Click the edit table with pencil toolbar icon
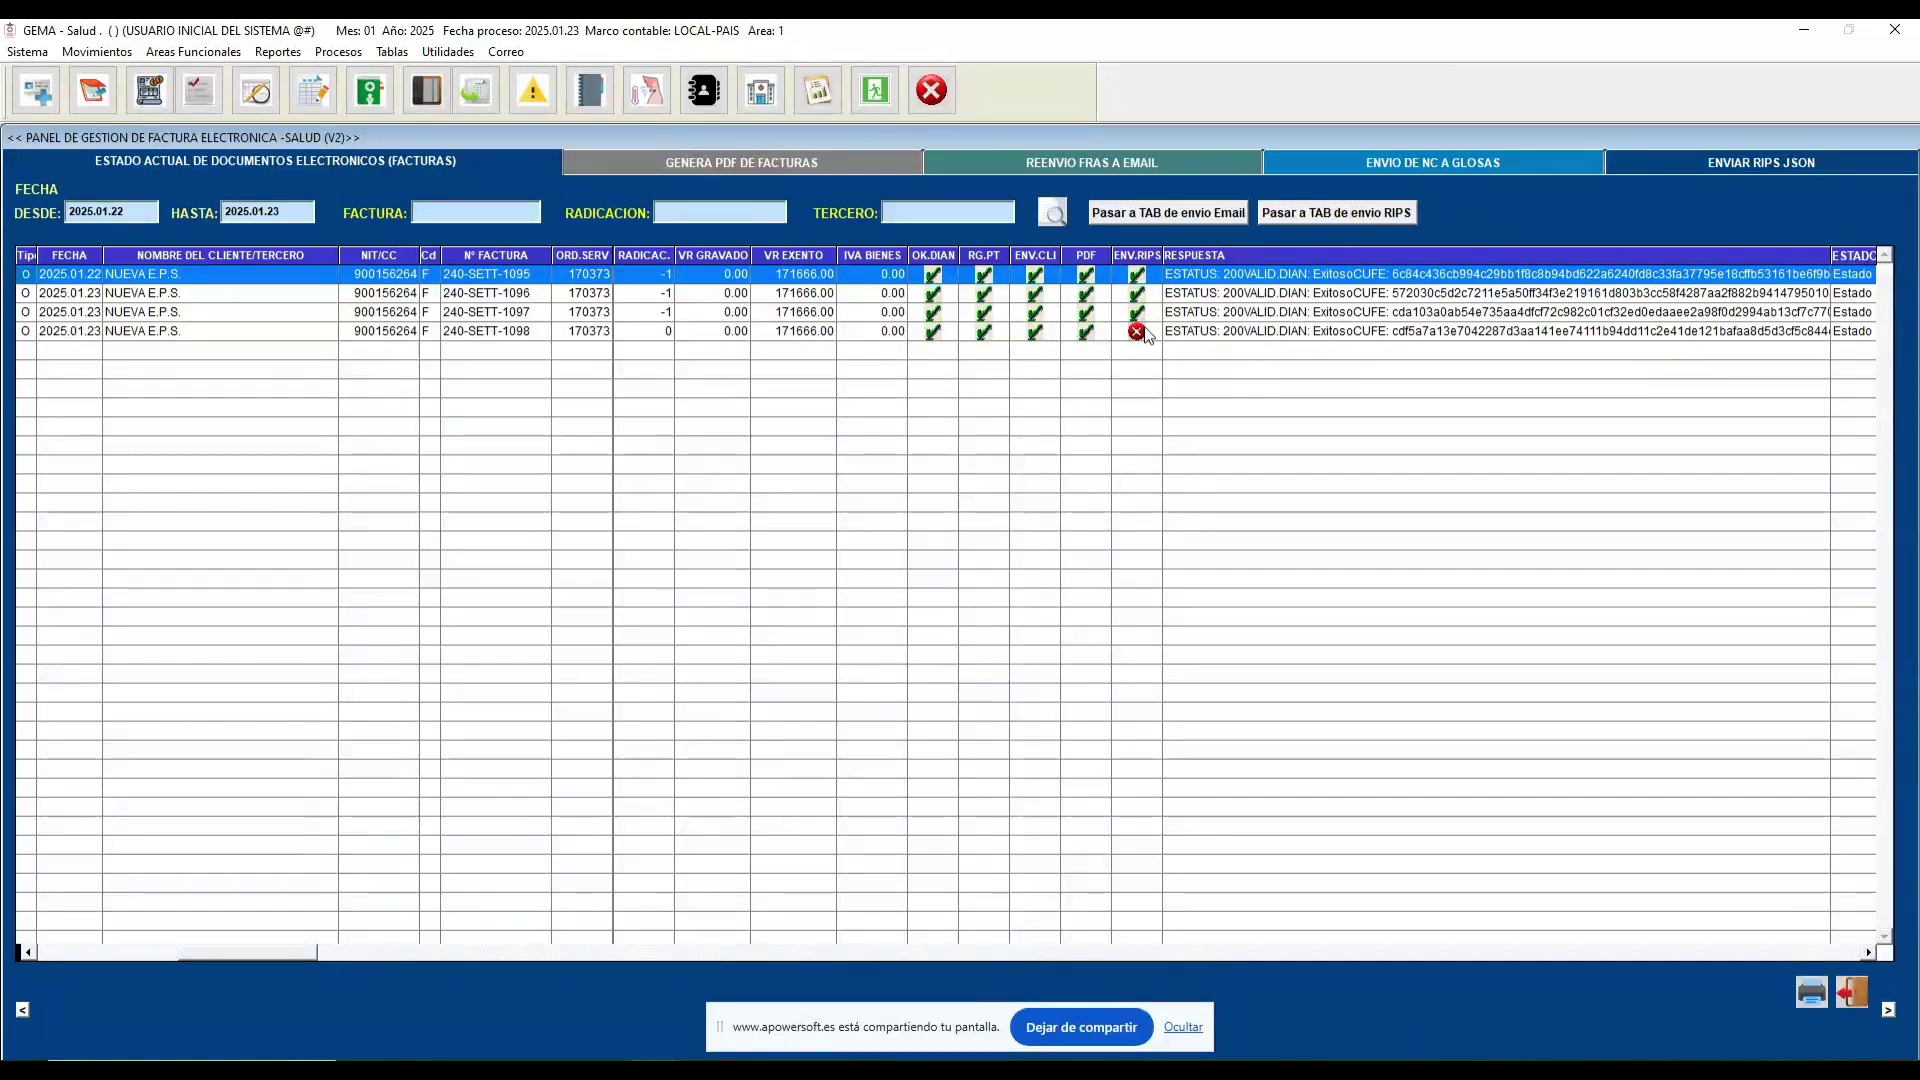 [x=313, y=91]
